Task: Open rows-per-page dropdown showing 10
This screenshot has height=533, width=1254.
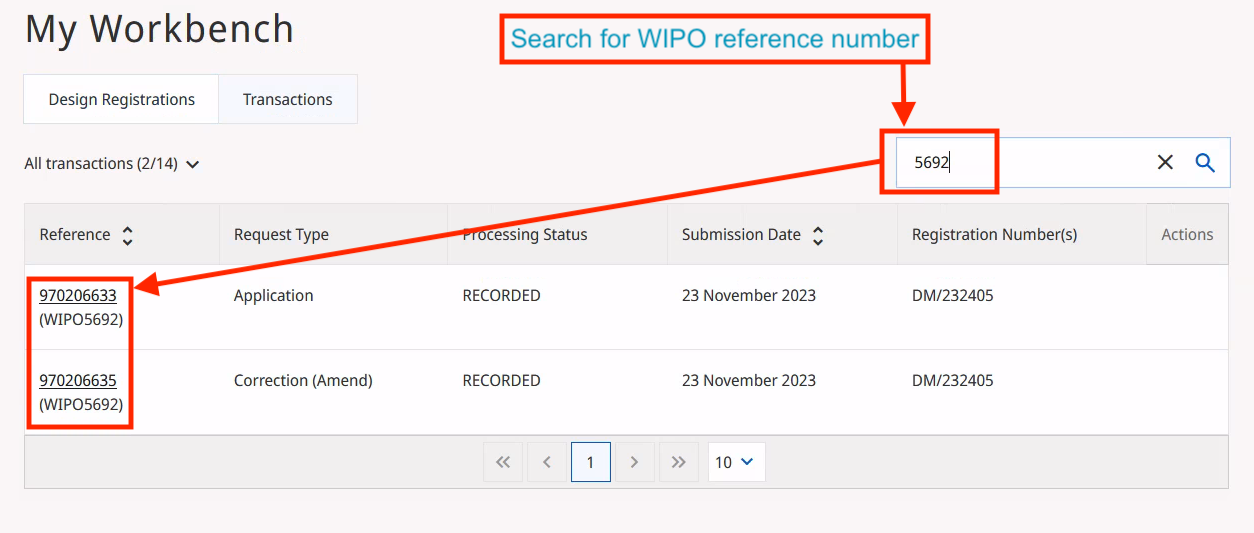Action: pyautogui.click(x=736, y=462)
